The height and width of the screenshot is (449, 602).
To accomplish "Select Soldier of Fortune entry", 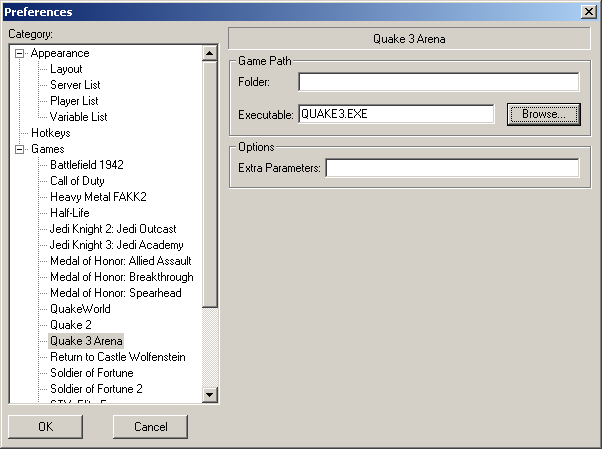I will pyautogui.click(x=92, y=373).
